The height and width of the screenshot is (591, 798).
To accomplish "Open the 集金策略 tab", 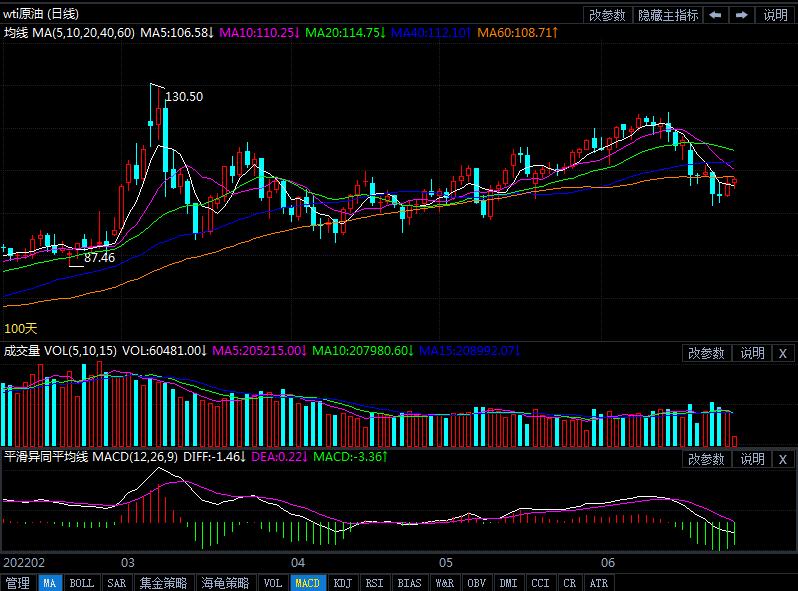I will pyautogui.click(x=163, y=583).
